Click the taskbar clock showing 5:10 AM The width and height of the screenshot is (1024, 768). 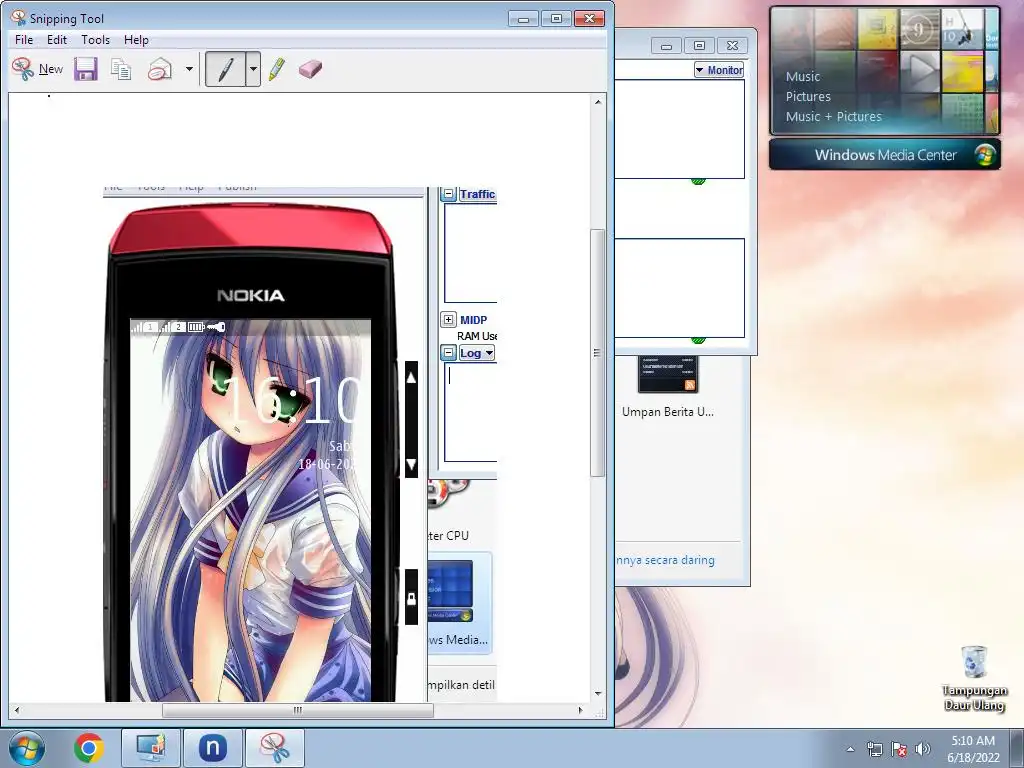(x=973, y=749)
